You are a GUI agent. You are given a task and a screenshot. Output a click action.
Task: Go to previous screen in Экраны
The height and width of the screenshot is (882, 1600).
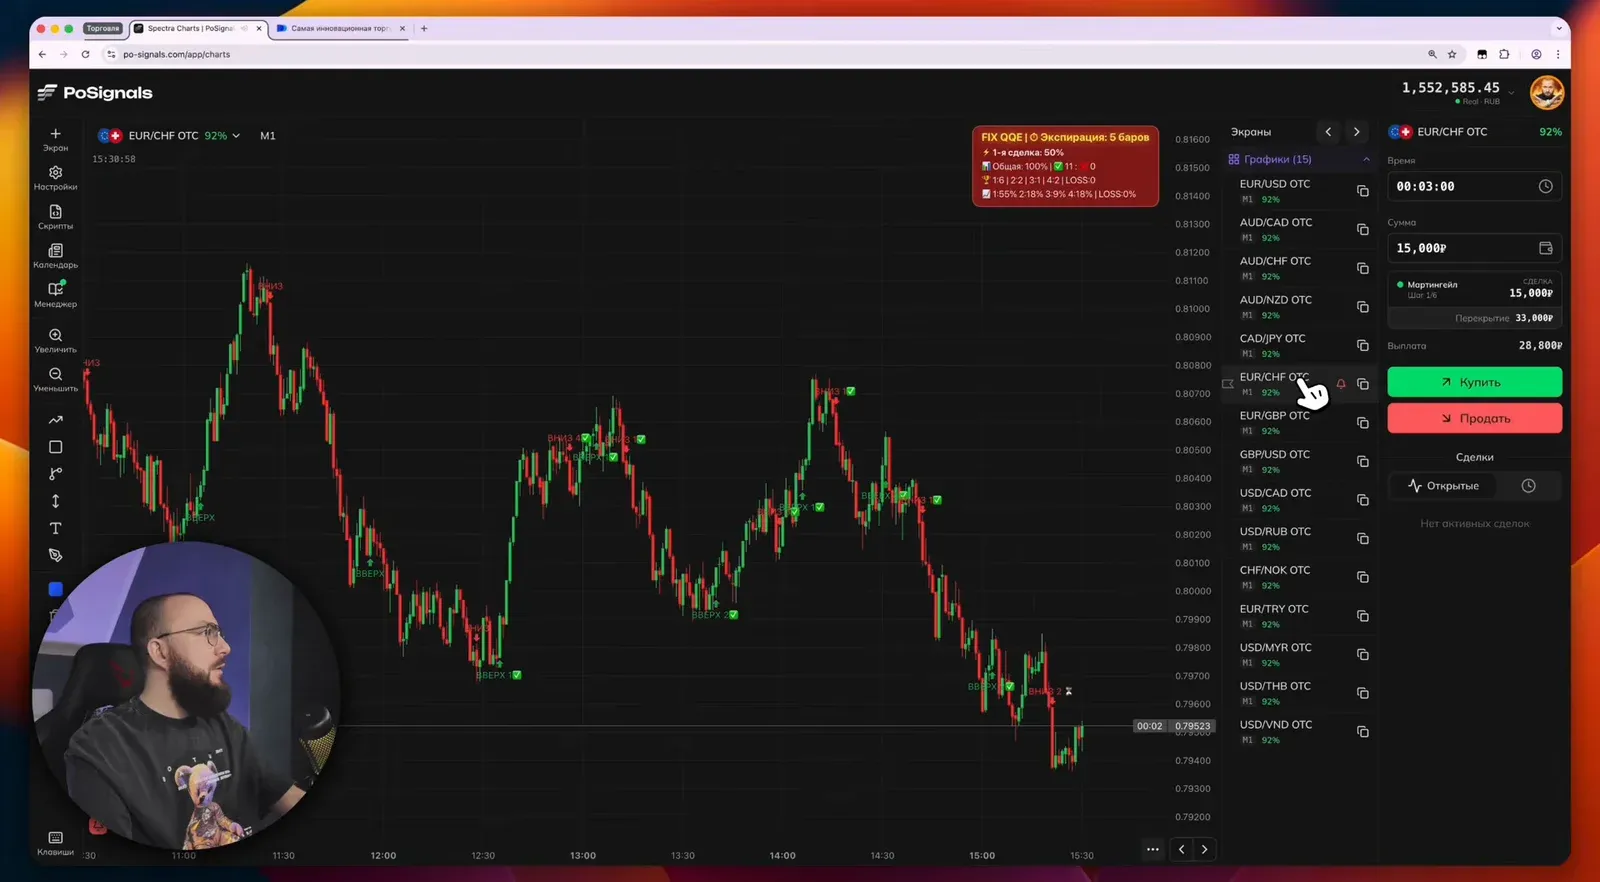pyautogui.click(x=1328, y=132)
